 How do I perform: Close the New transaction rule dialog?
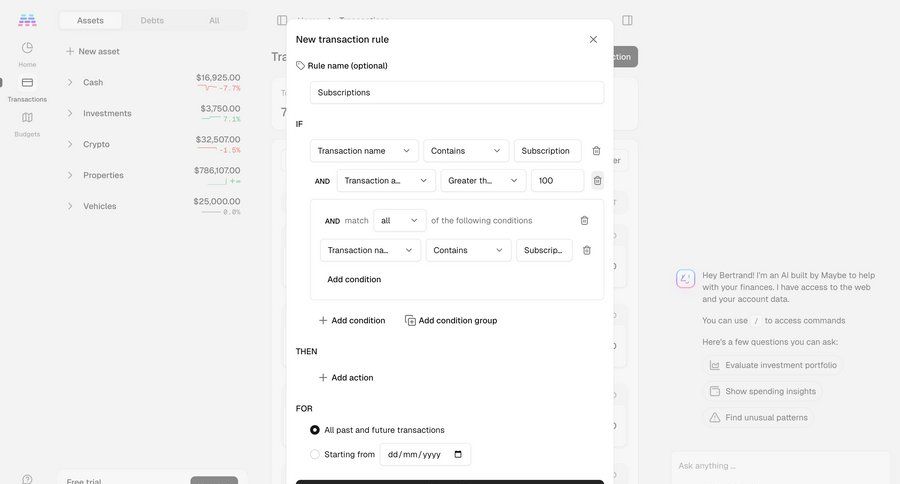[x=593, y=39]
